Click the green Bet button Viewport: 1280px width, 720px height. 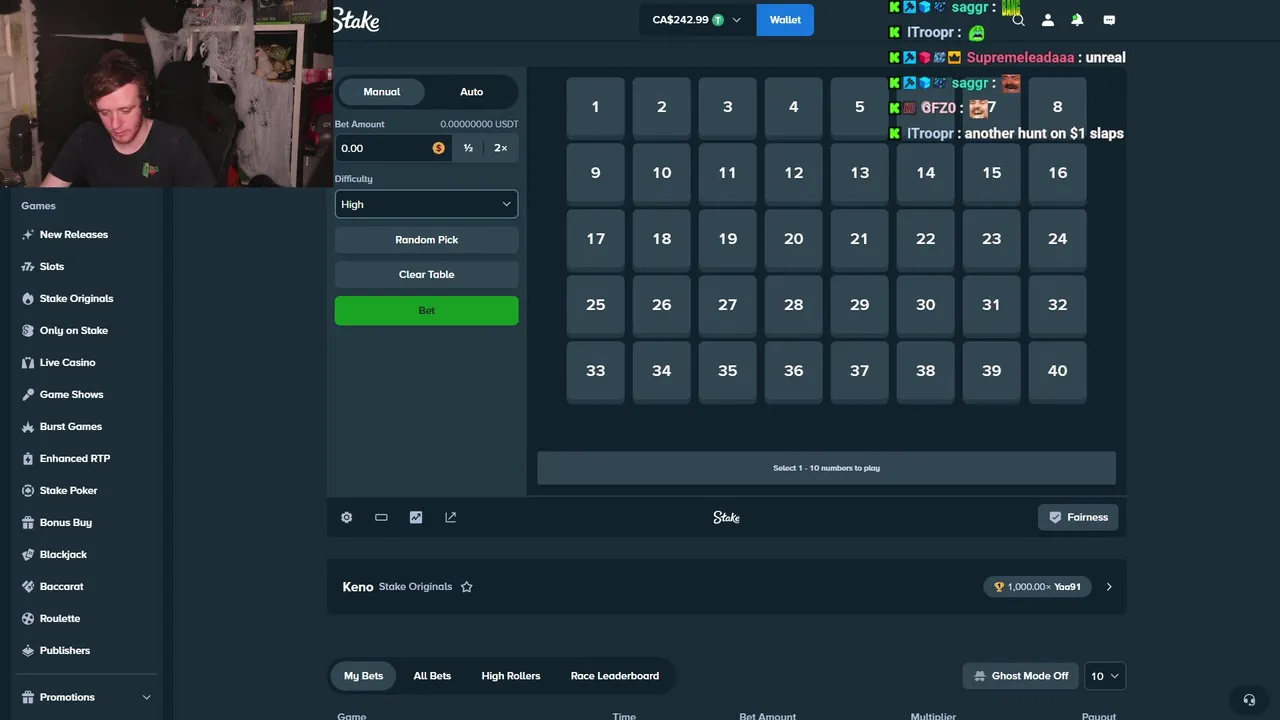tap(427, 310)
